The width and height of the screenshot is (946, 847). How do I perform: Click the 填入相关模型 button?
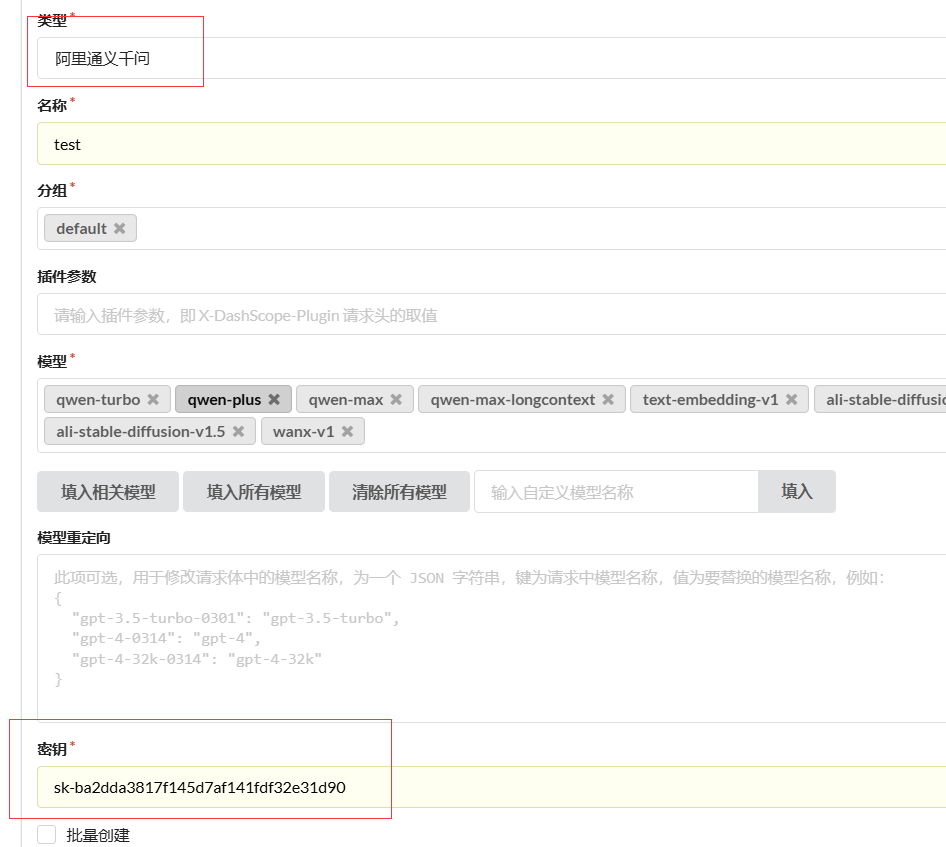[108, 492]
